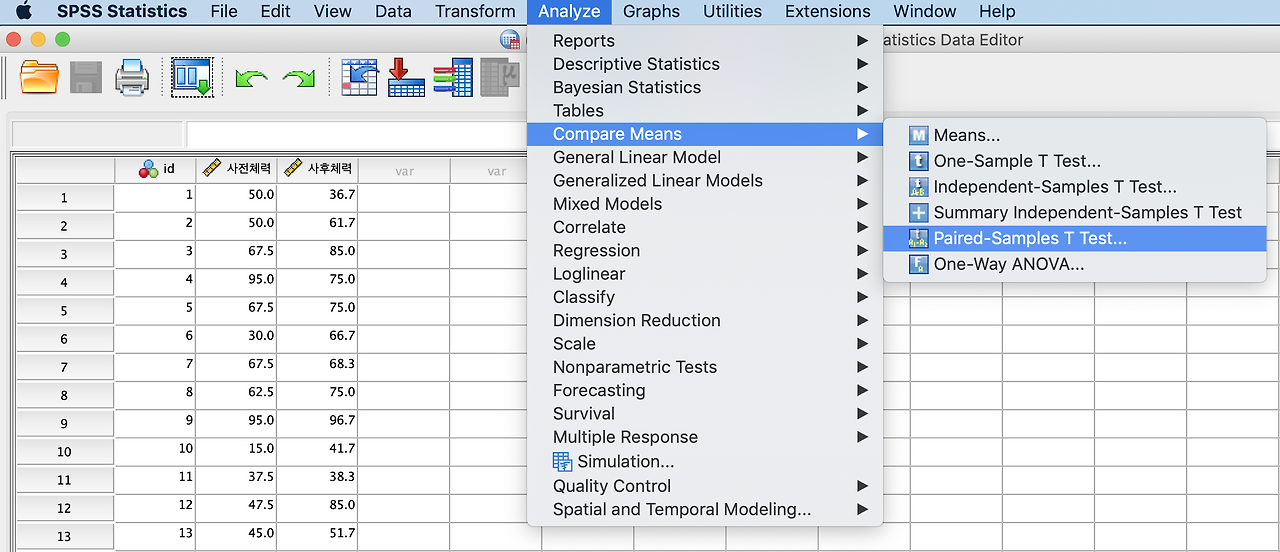Viewport: 1280px width, 552px height.
Task: Expand the Bayesian Statistics submenu
Action: pyautogui.click(x=705, y=87)
